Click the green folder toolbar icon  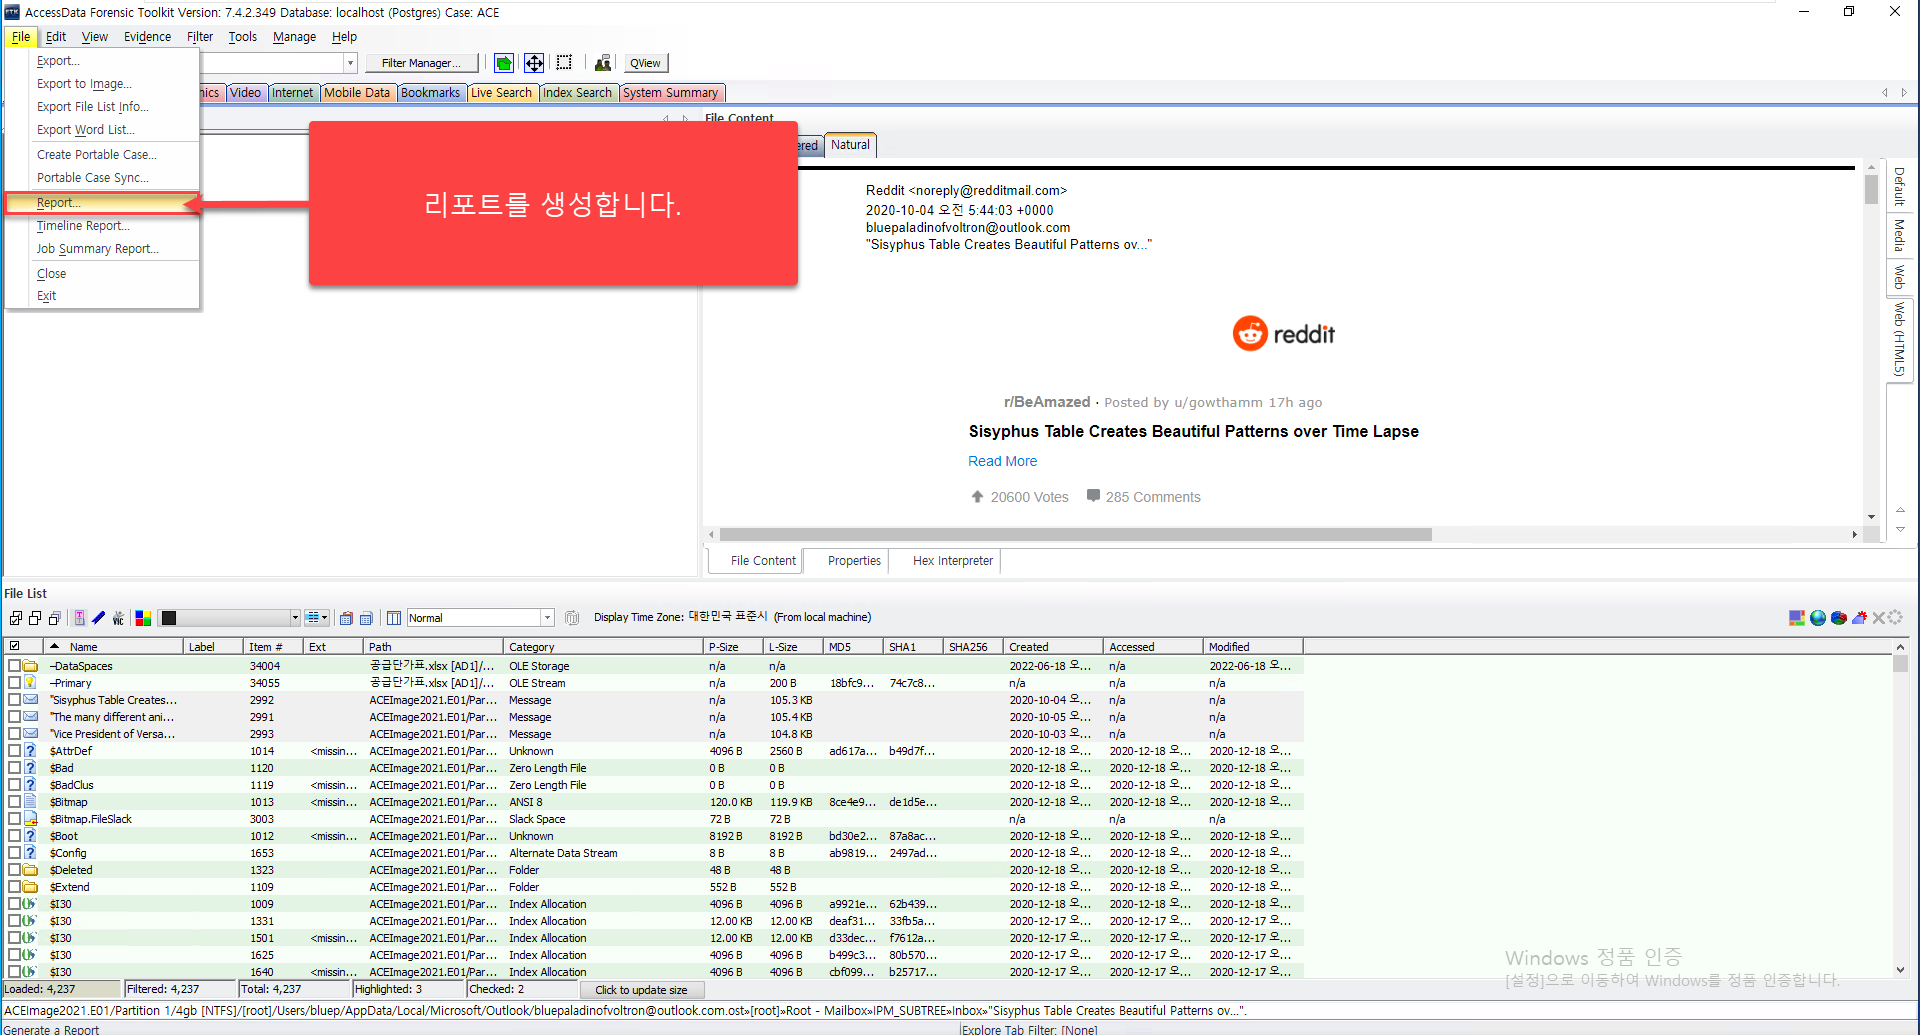pos(504,63)
